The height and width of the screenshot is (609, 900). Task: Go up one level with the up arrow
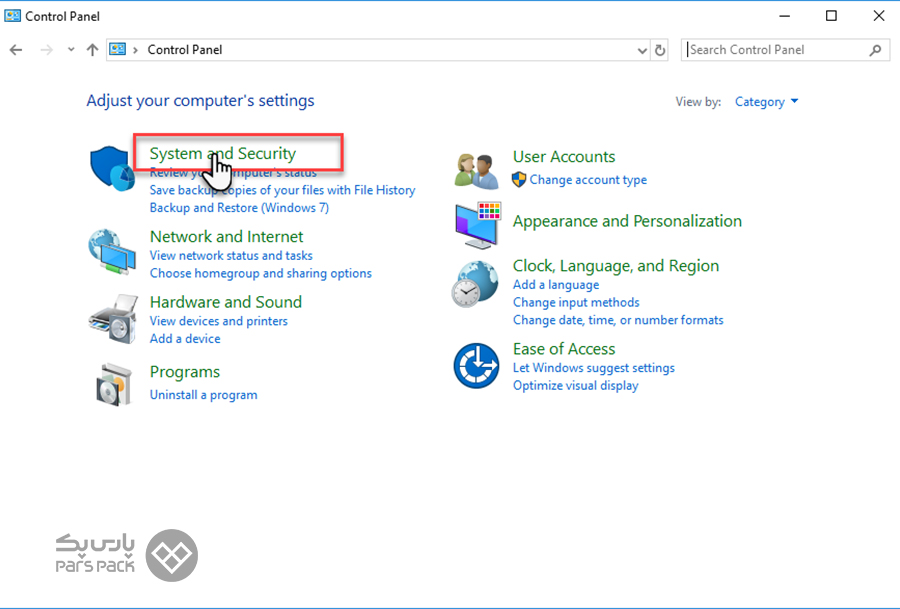[x=92, y=50]
